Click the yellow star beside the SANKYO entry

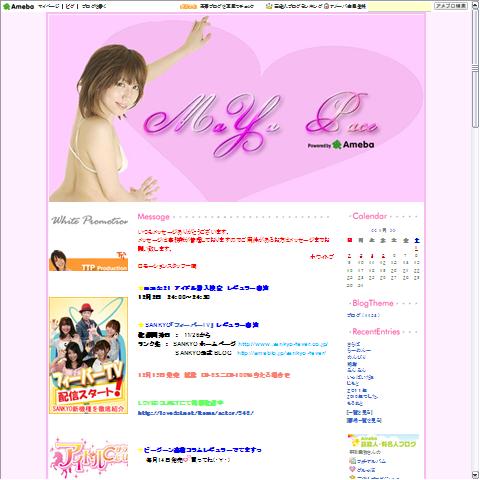(141, 325)
